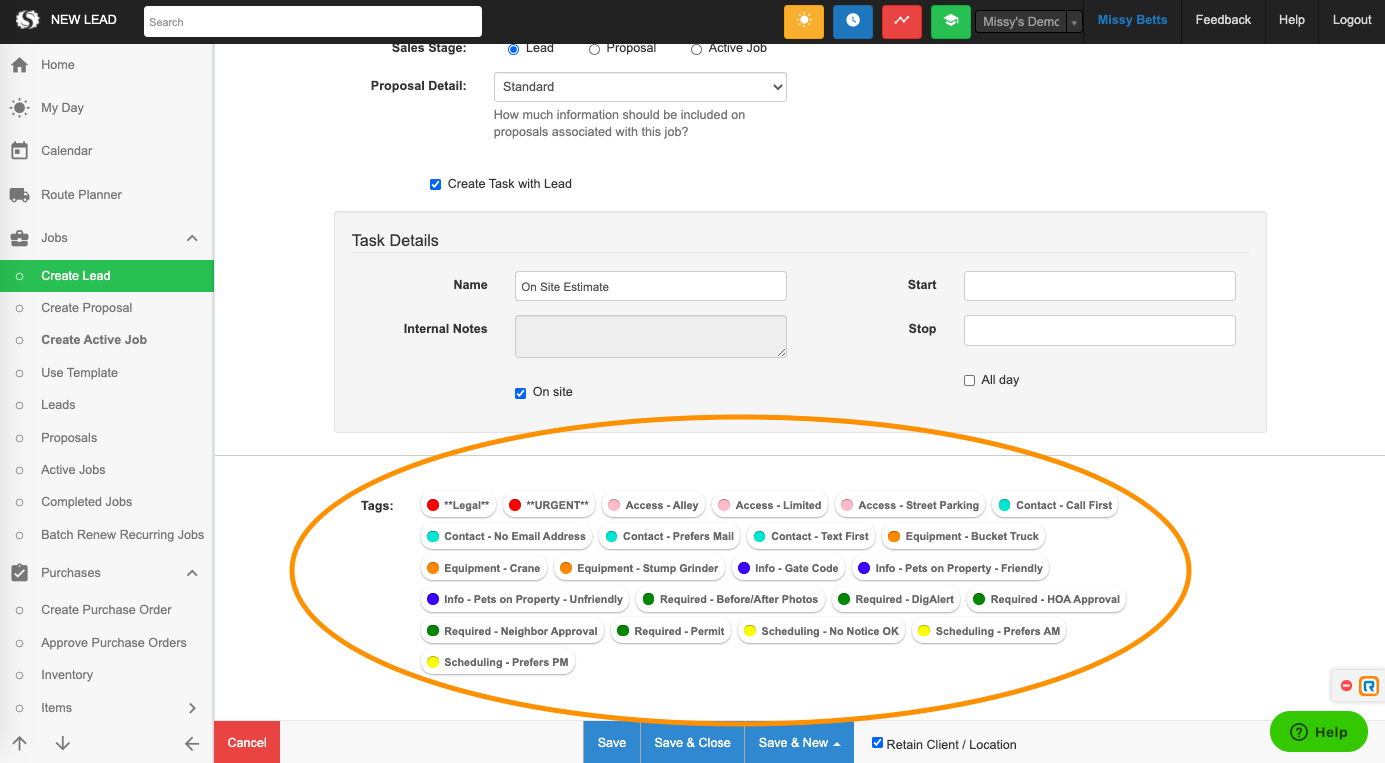This screenshot has height=763, width=1385.
Task: Click the Save & Close button
Action: (x=693, y=743)
